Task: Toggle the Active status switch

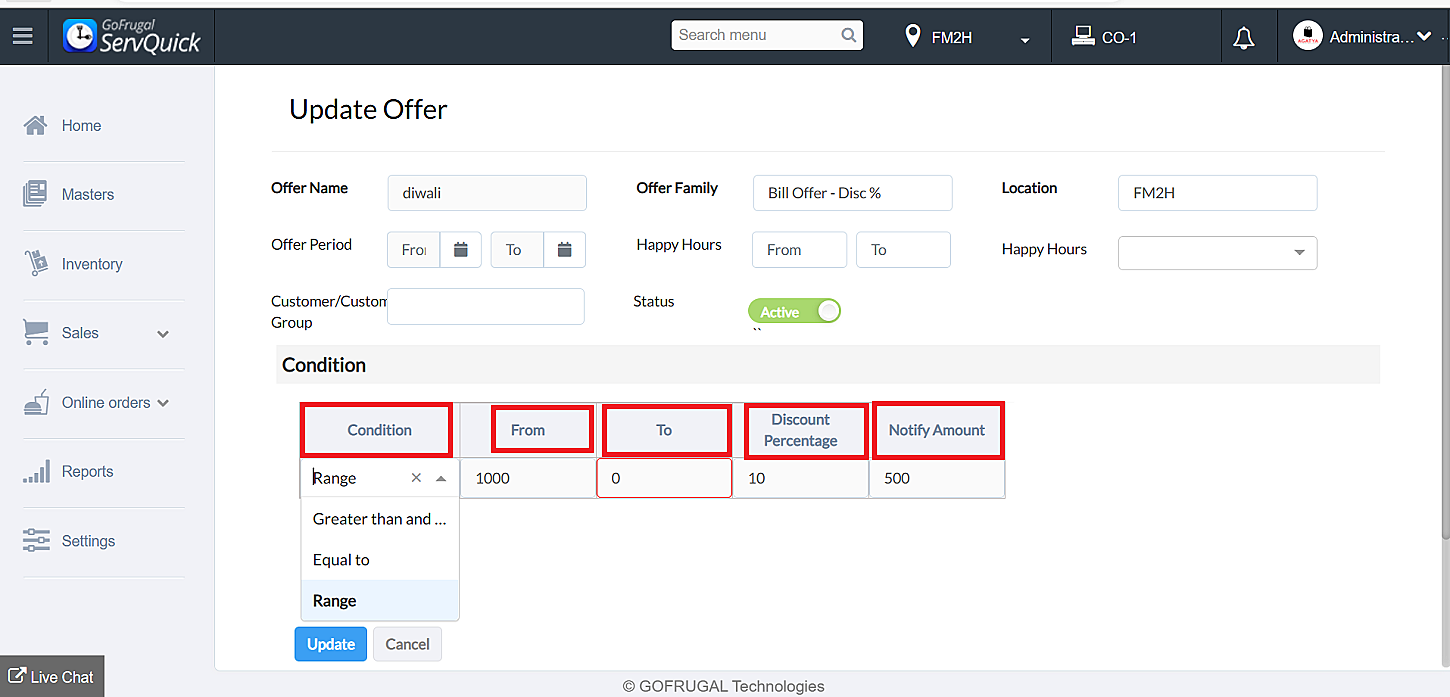Action: [x=795, y=312]
